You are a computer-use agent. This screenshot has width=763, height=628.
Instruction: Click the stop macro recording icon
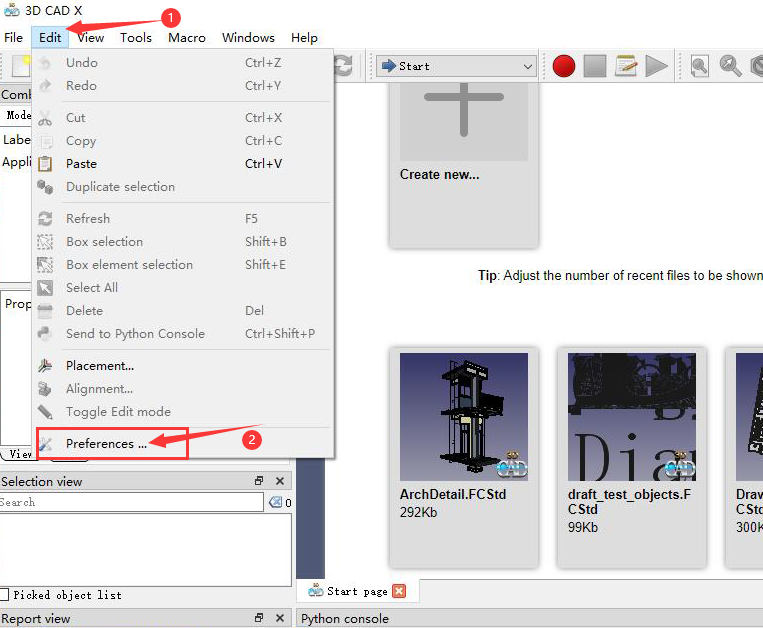[x=595, y=66]
